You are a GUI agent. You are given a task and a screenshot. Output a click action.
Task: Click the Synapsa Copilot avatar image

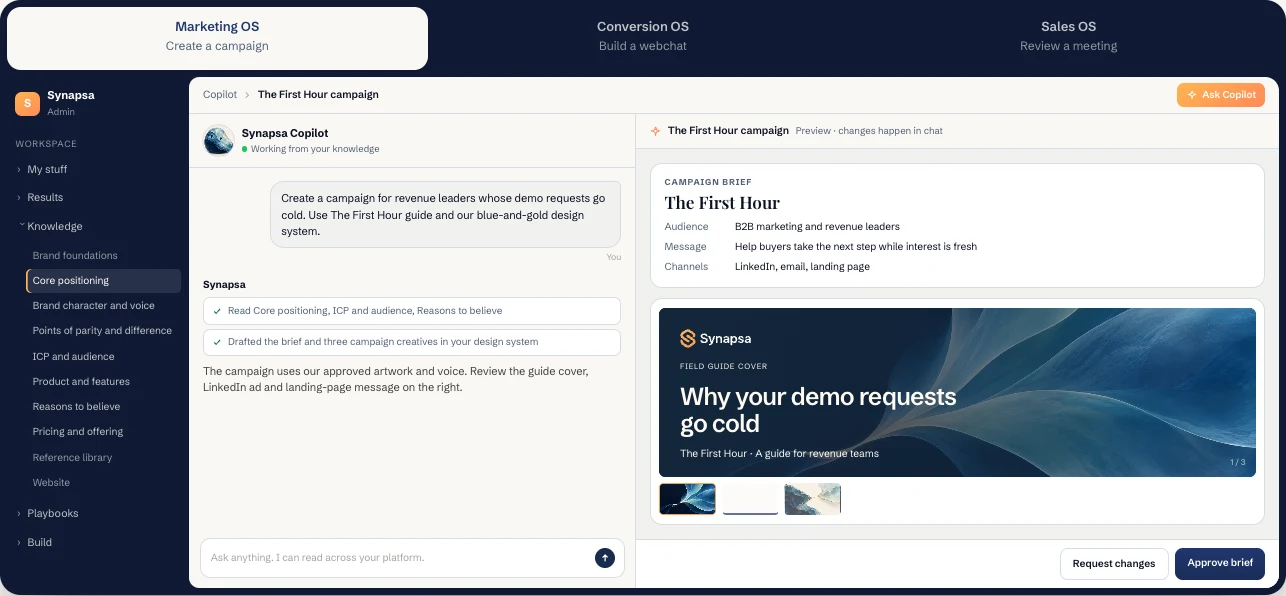[x=218, y=140]
